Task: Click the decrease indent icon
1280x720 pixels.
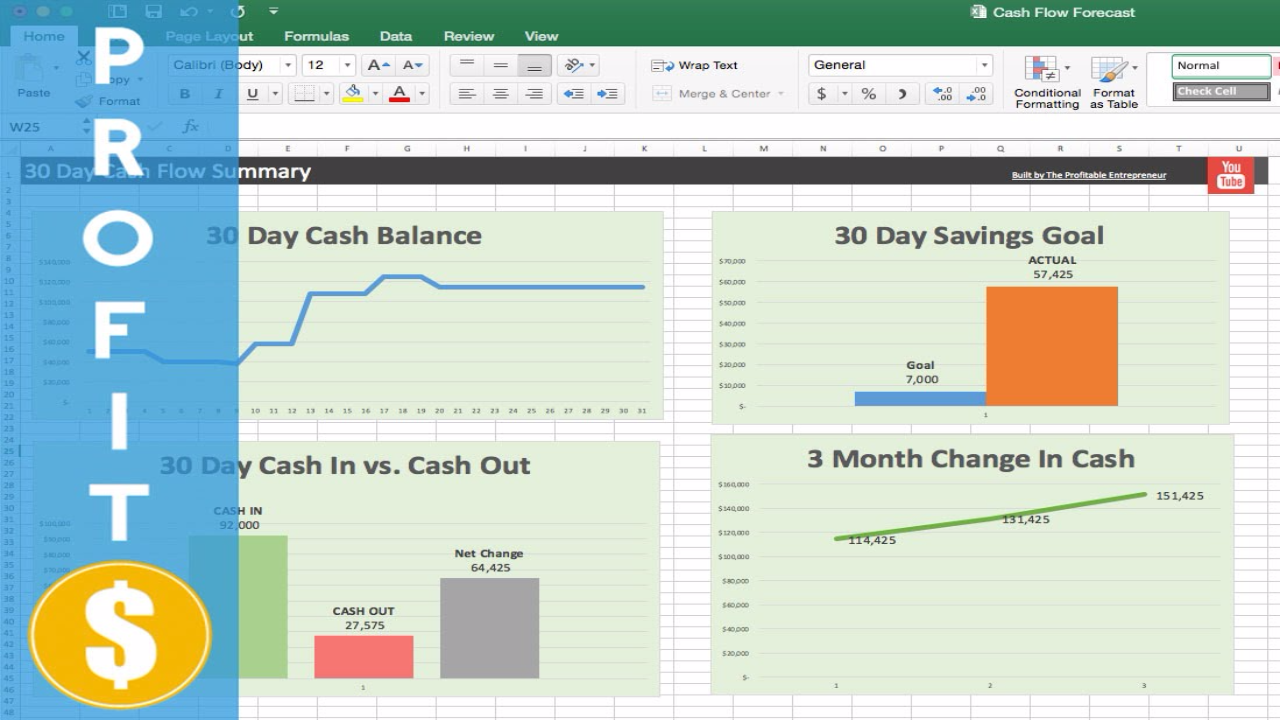Action: click(574, 93)
